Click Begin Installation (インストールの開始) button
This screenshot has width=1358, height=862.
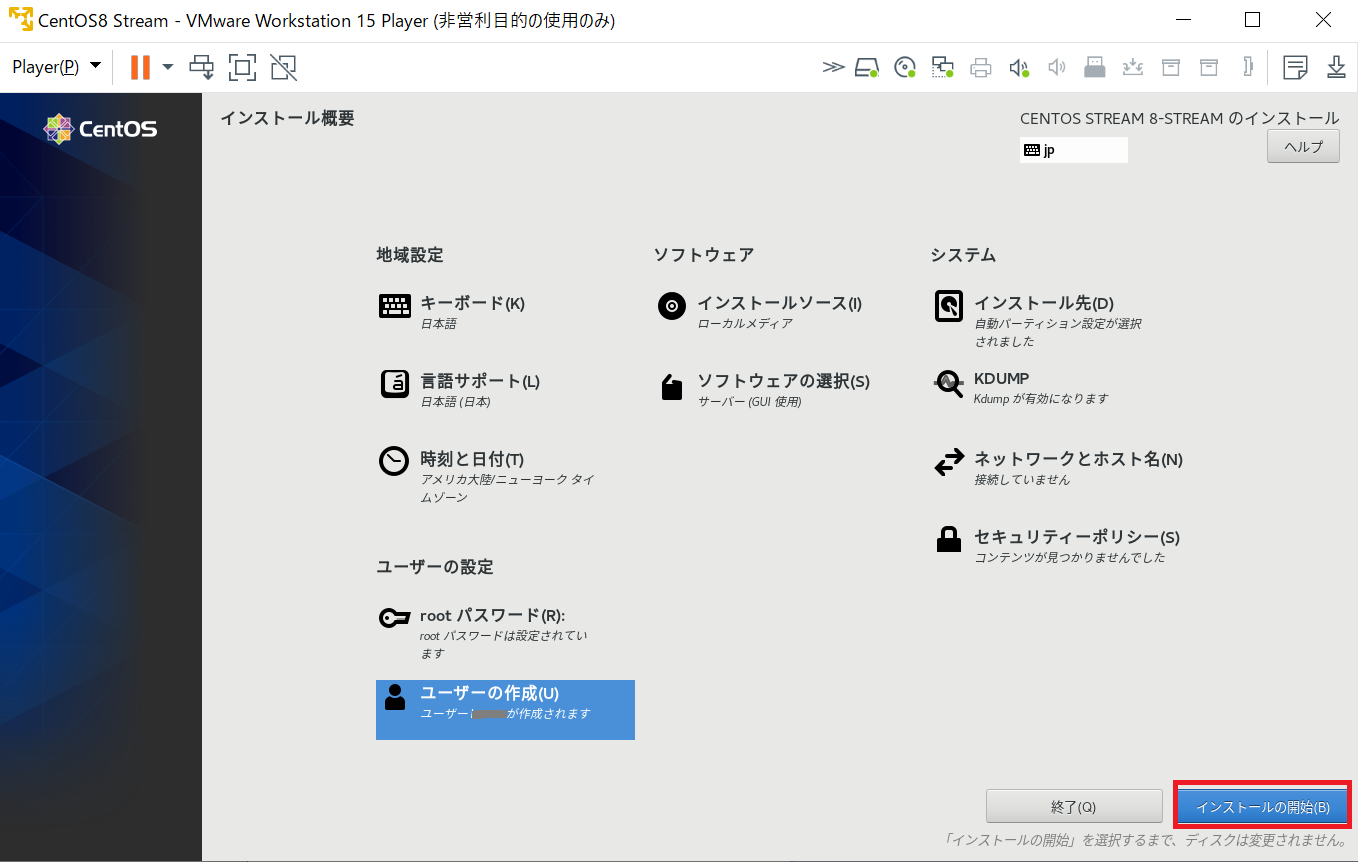(1262, 806)
